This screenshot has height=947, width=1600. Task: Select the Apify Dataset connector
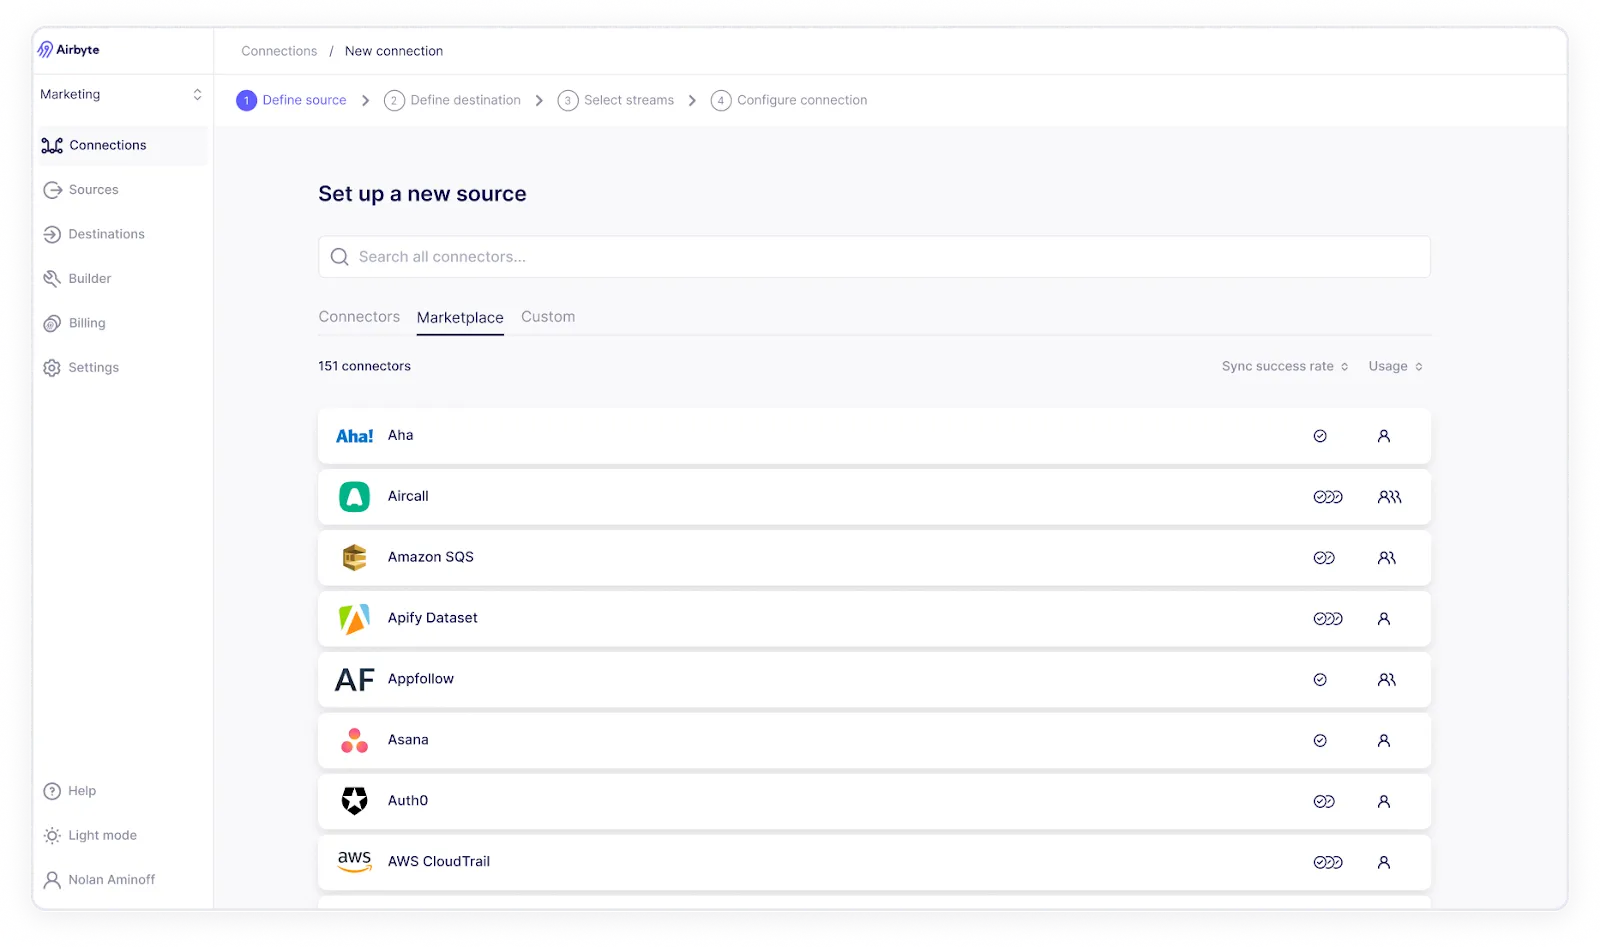(874, 619)
